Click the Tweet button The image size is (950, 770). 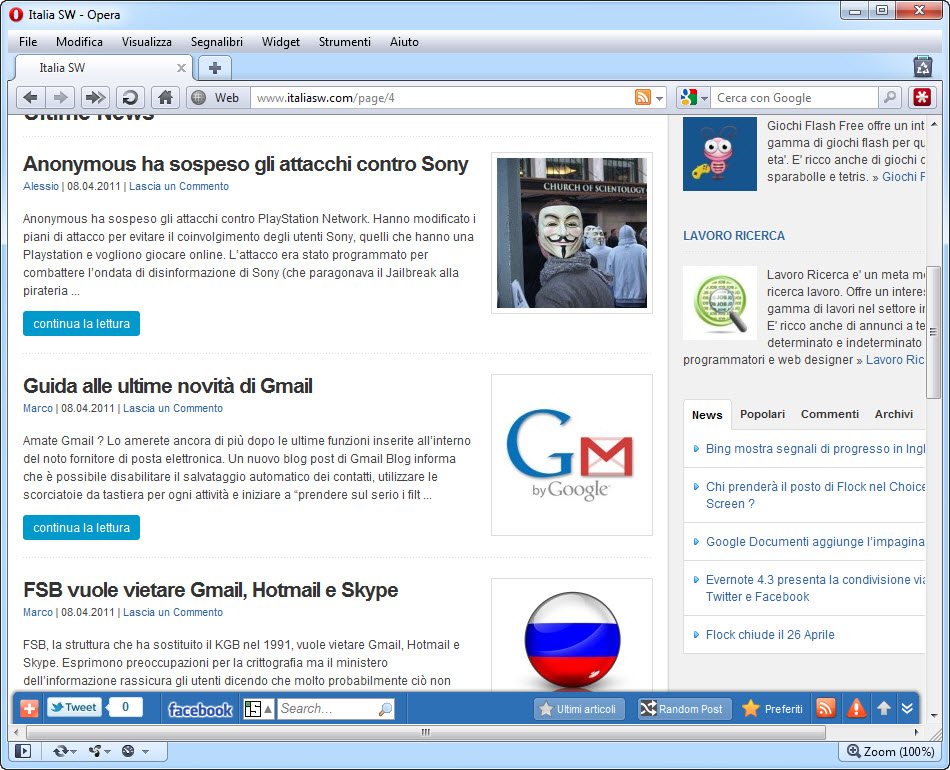pyautogui.click(x=74, y=707)
